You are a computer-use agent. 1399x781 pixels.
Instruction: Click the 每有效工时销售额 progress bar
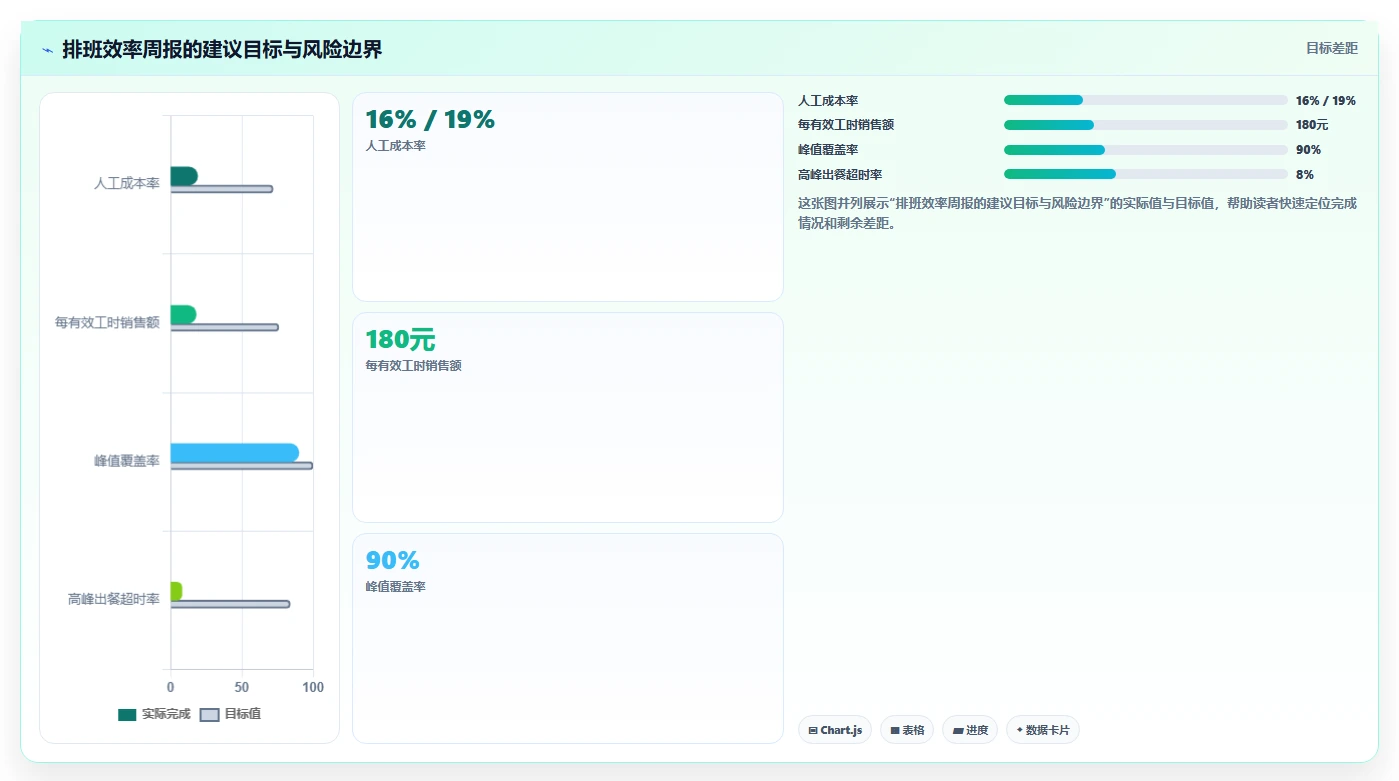pos(1145,125)
